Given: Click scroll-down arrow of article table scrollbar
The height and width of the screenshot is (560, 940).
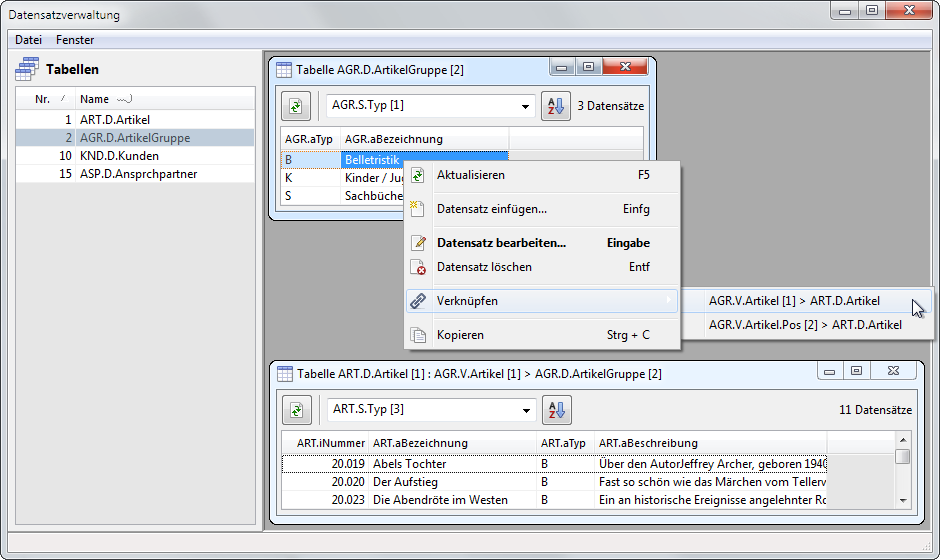Looking at the screenshot, I should 902,500.
